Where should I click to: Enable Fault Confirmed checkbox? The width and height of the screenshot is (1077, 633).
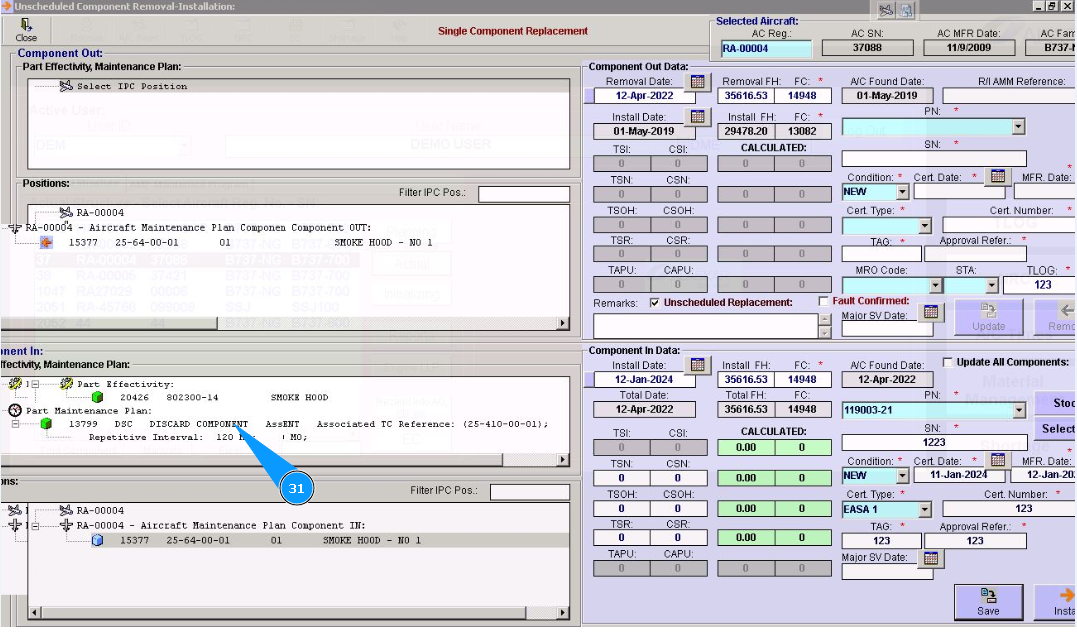pyautogui.click(x=824, y=301)
